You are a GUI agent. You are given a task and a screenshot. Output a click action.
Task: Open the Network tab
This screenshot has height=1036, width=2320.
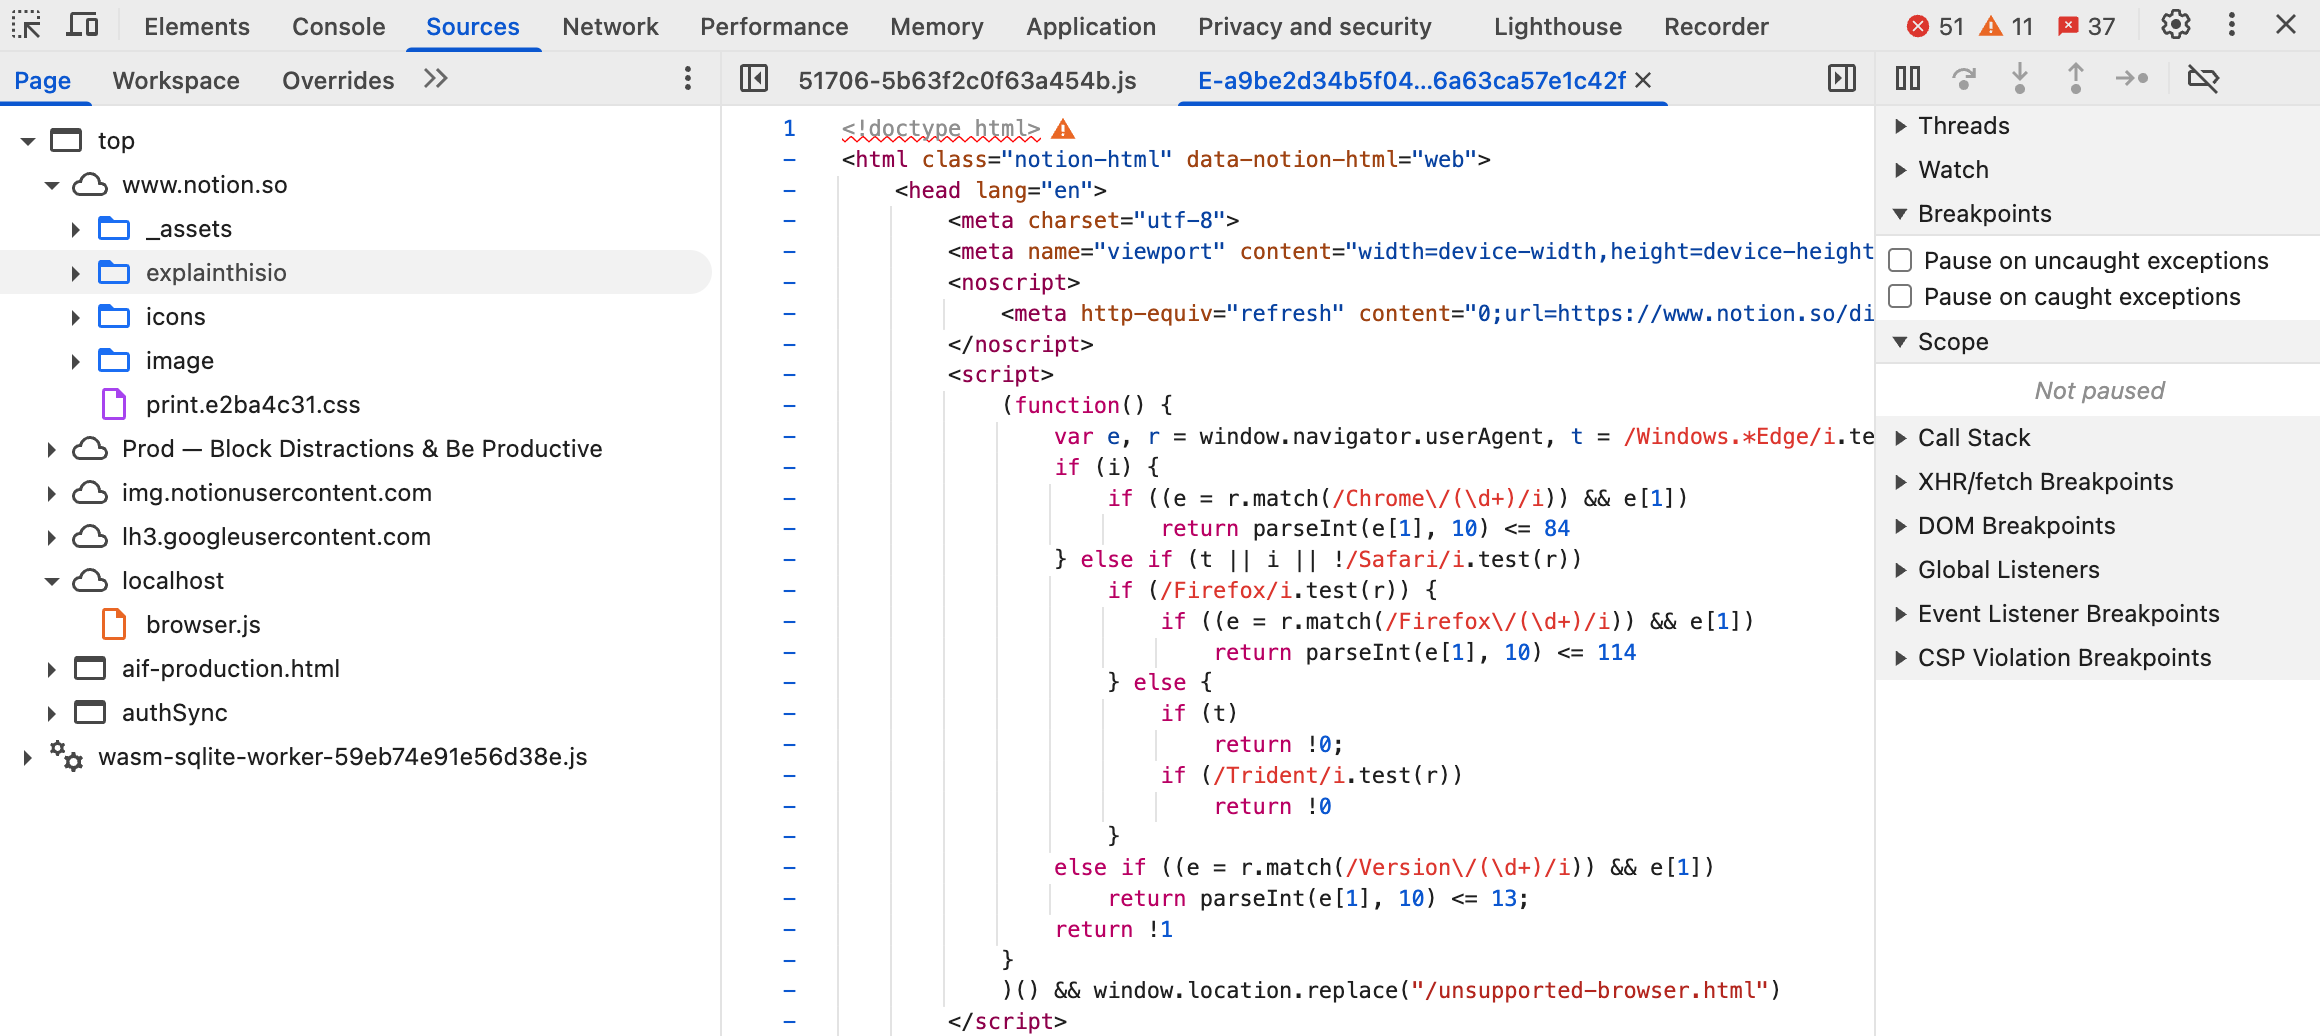(610, 27)
